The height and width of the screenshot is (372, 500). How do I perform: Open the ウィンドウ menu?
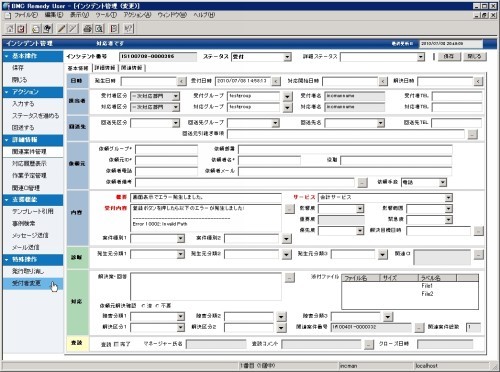(172, 15)
